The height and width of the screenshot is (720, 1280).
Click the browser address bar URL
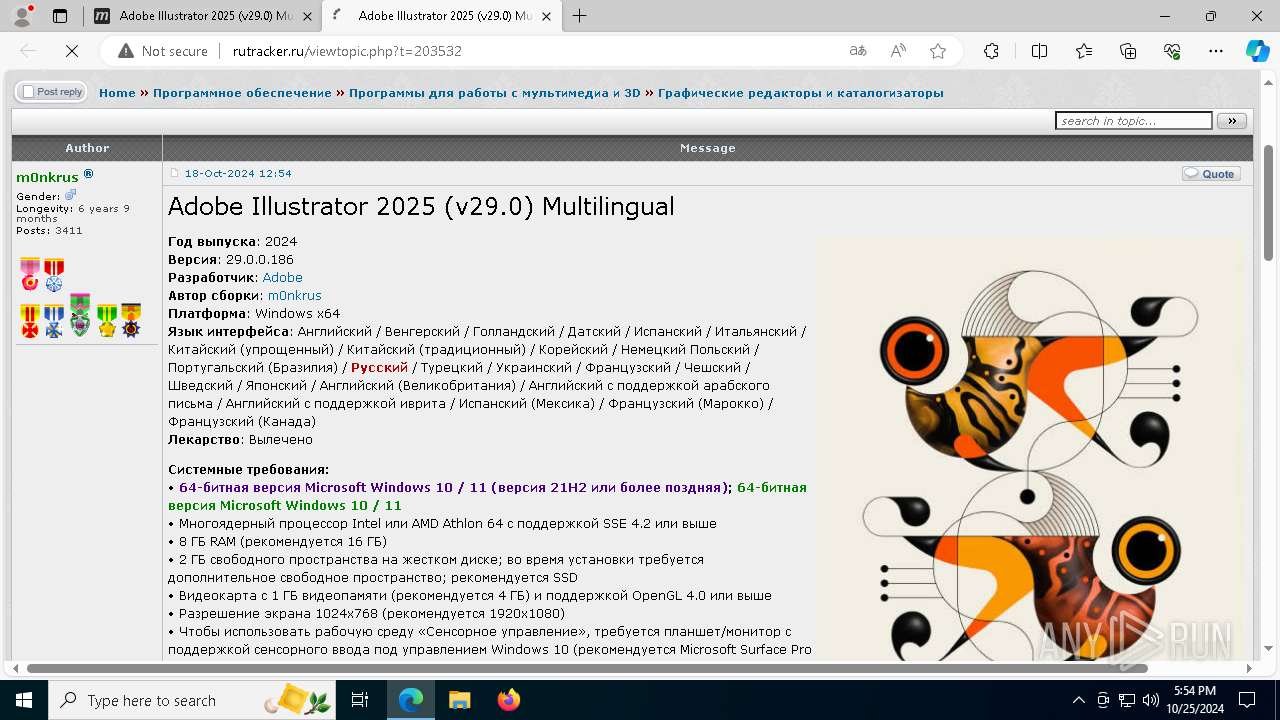click(347, 51)
